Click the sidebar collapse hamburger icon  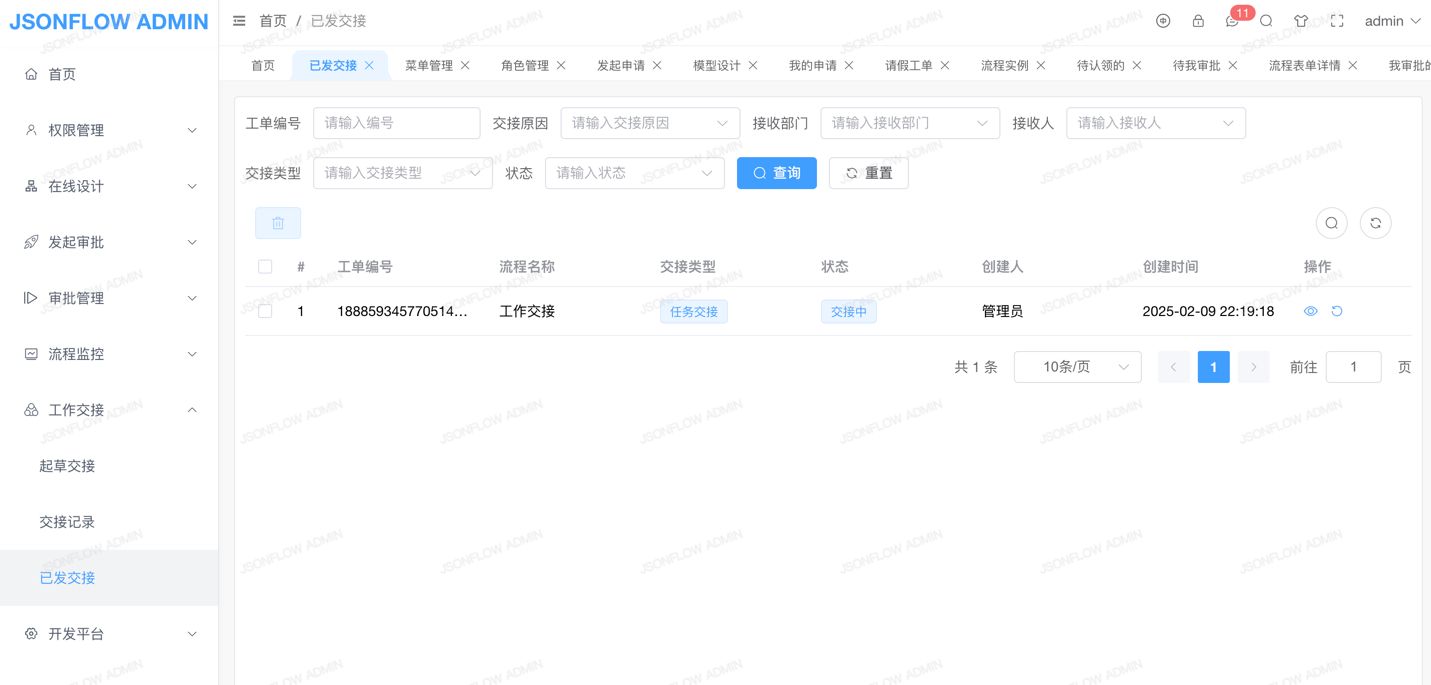[239, 21]
